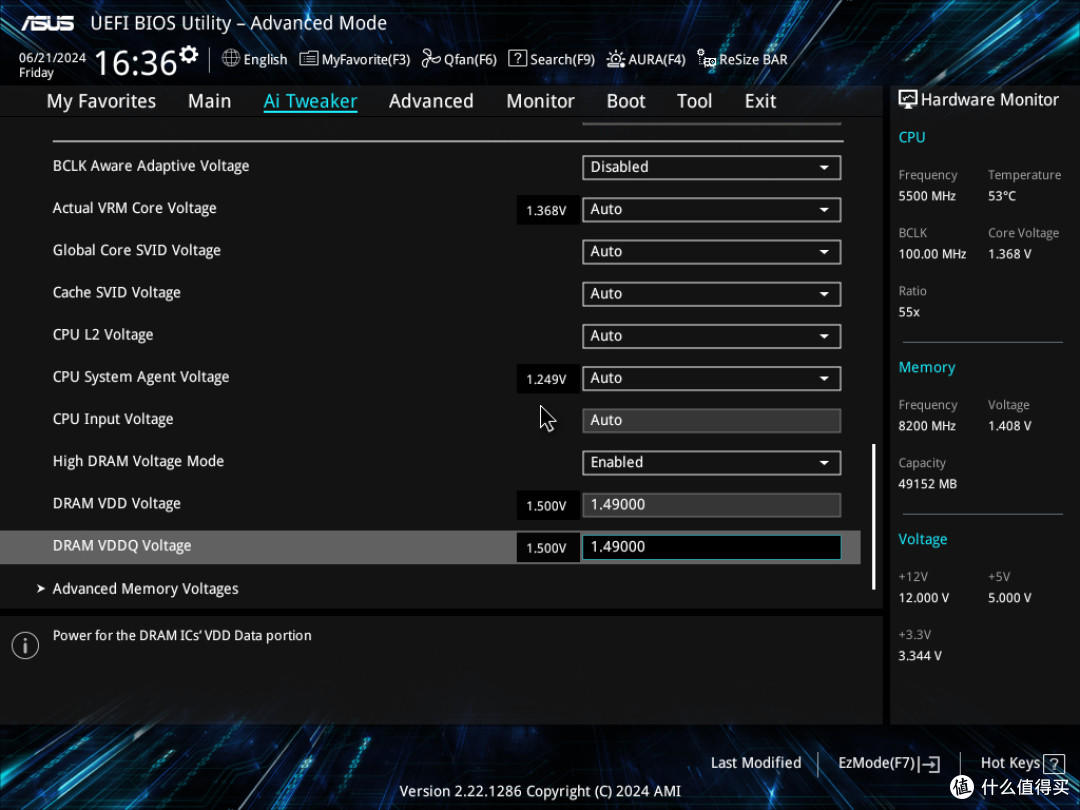Click CPU Input Voltage Auto field
This screenshot has width=1080, height=810.
(712, 420)
